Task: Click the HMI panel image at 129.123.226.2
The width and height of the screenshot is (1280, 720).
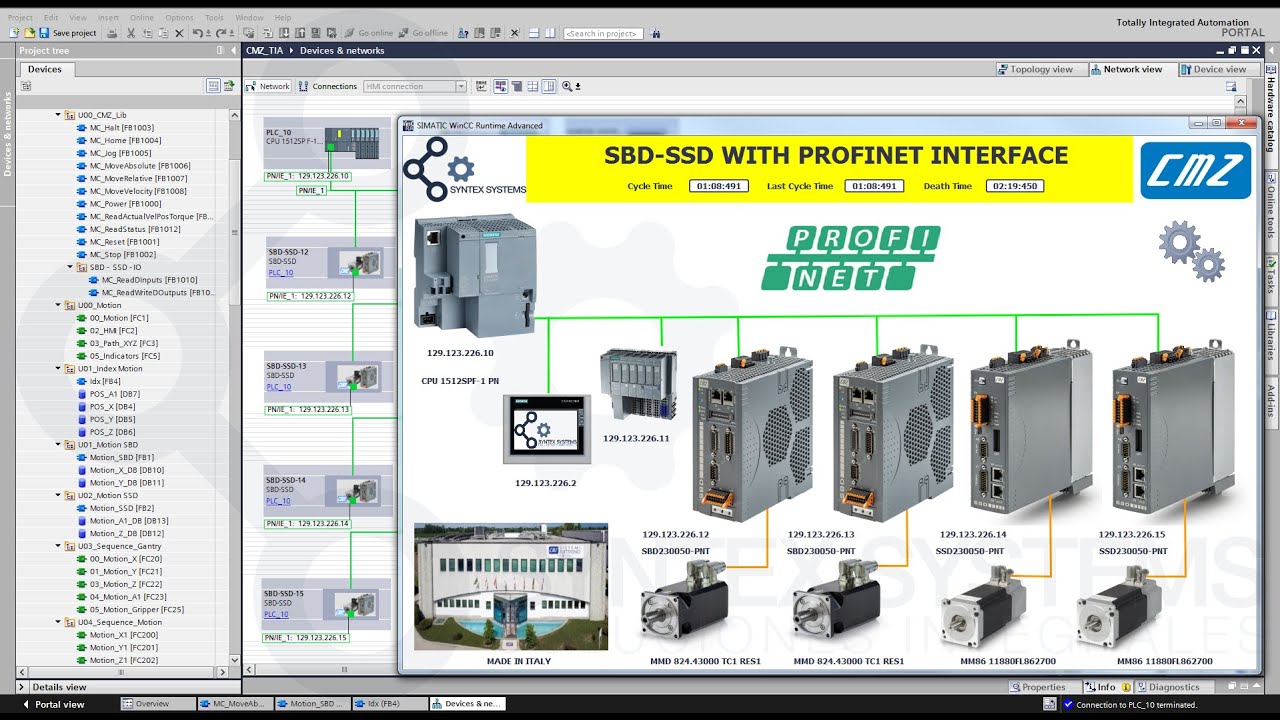Action: (x=546, y=429)
